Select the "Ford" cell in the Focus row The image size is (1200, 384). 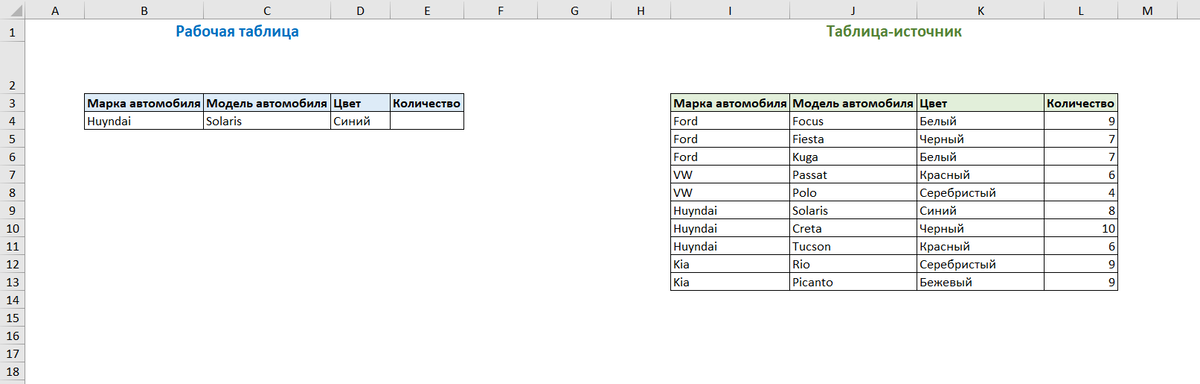tap(730, 121)
